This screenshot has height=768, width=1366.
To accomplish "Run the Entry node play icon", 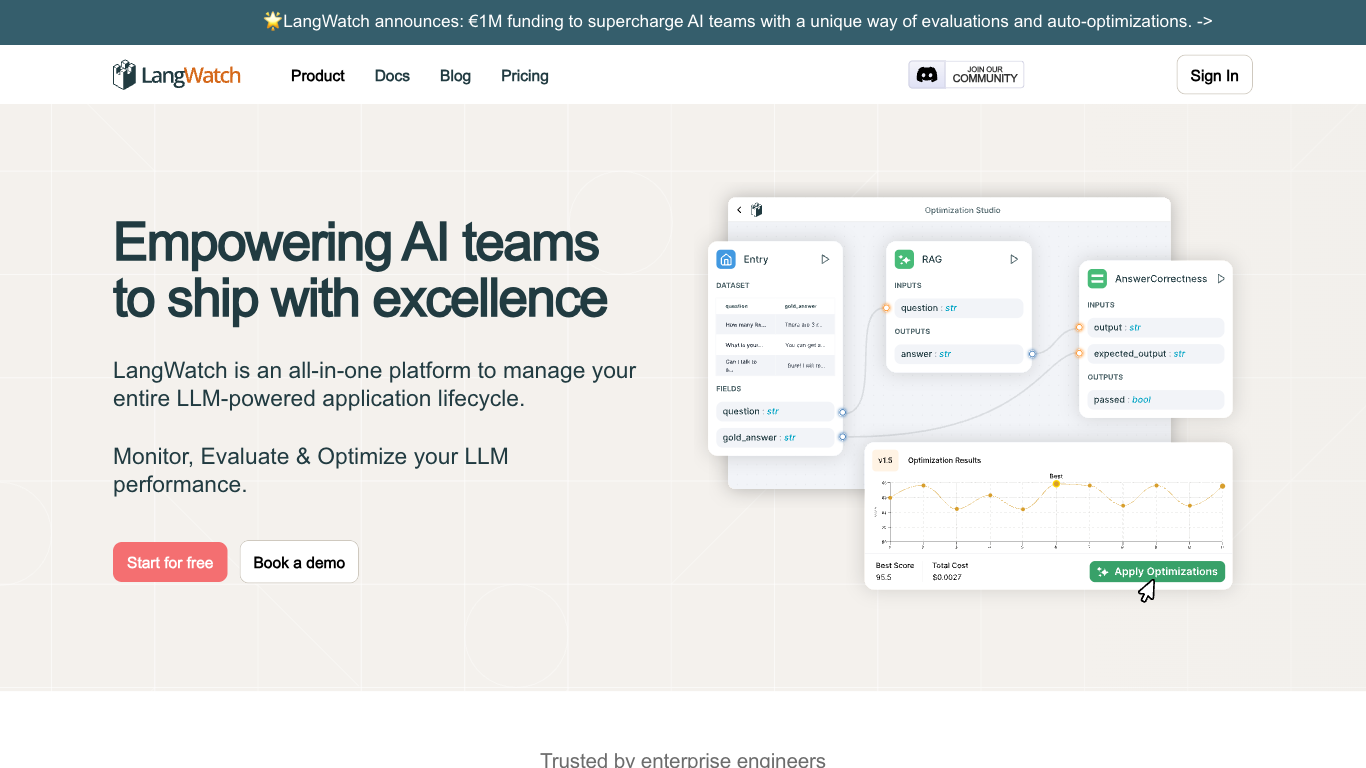I will coord(825,259).
